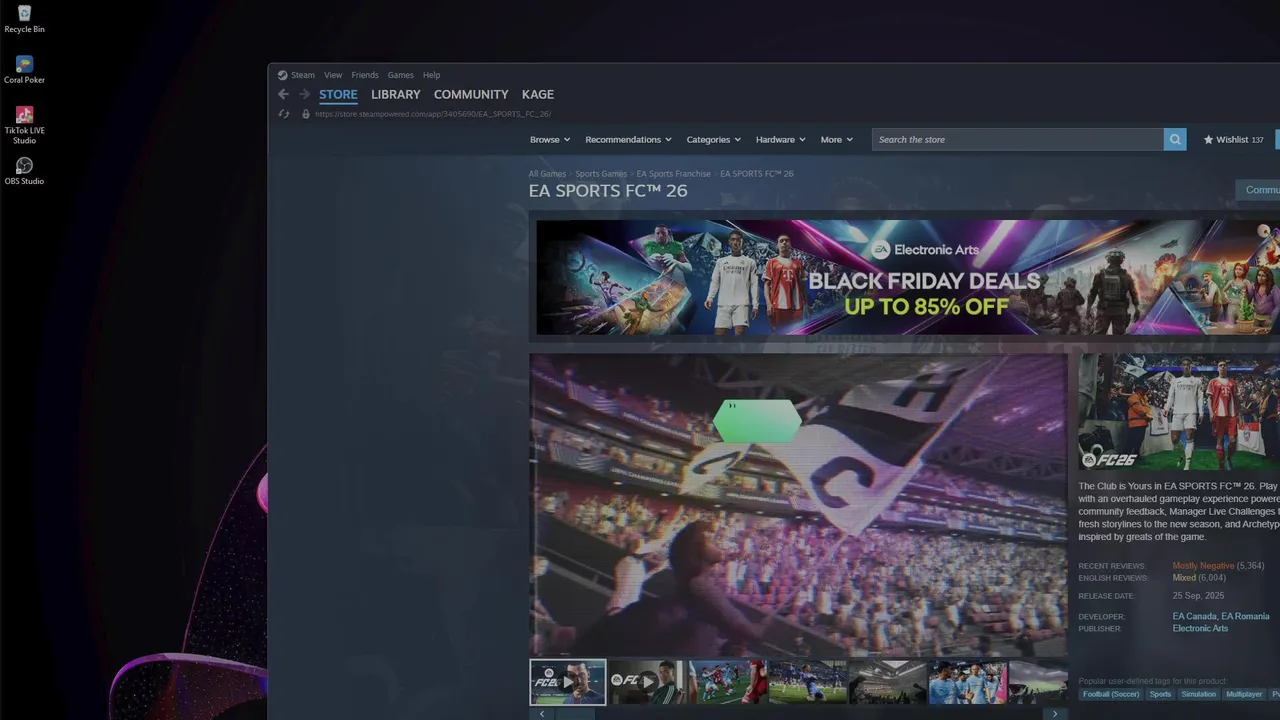This screenshot has width=1280, height=720.
Task: Click the release date '25 Sep, 2025'
Action: pyautogui.click(x=1198, y=596)
